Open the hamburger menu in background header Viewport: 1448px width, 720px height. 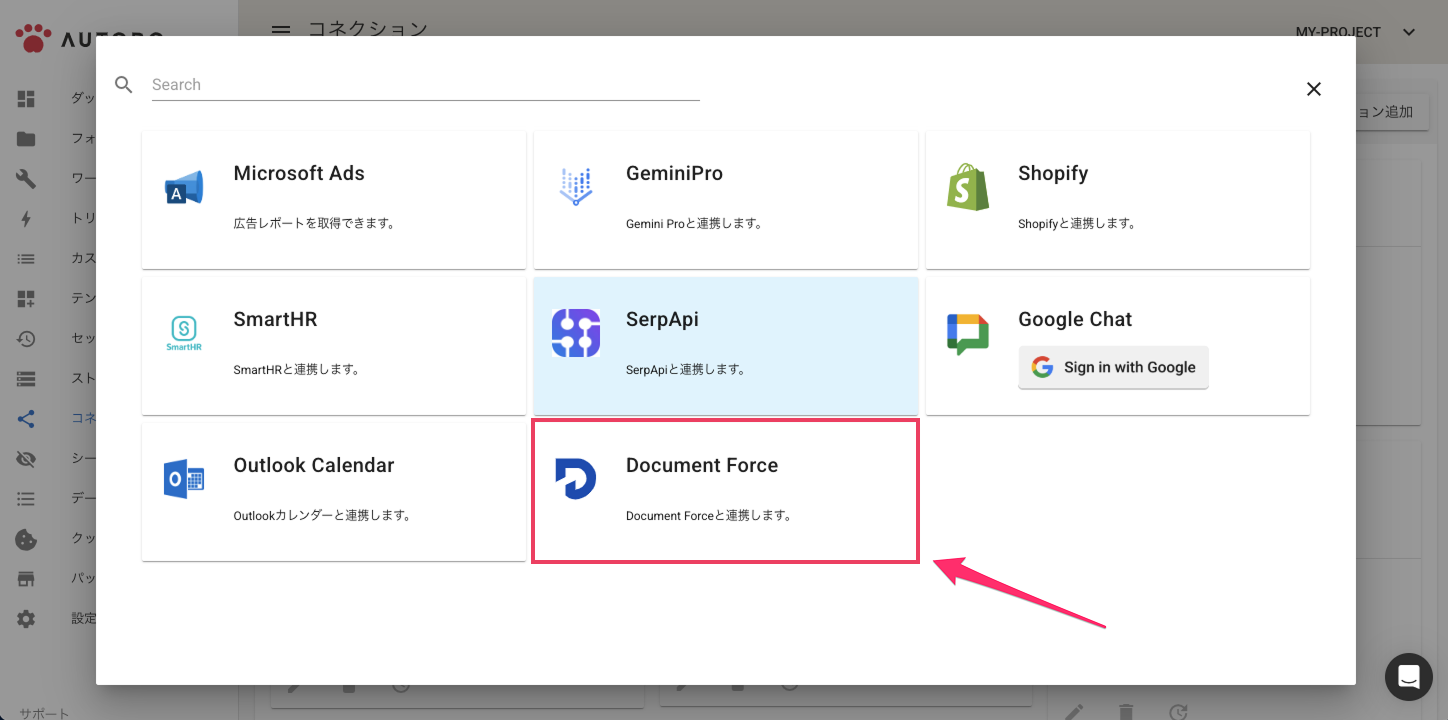[282, 29]
